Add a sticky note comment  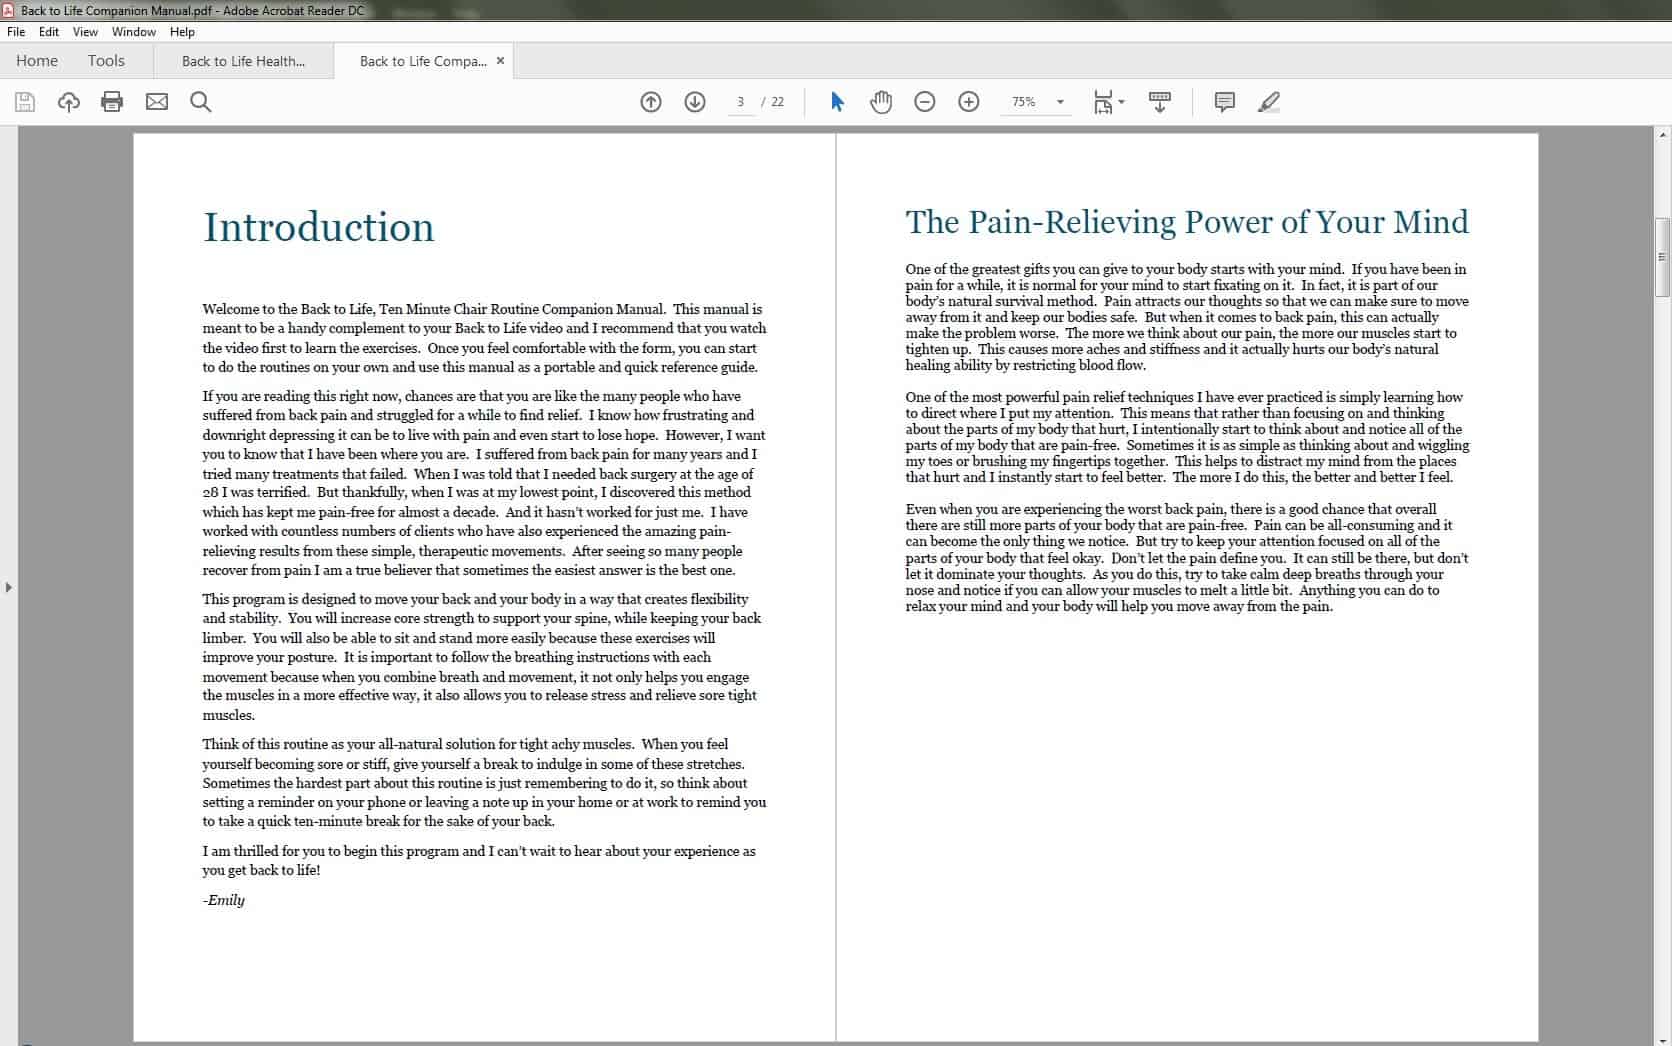click(x=1223, y=101)
